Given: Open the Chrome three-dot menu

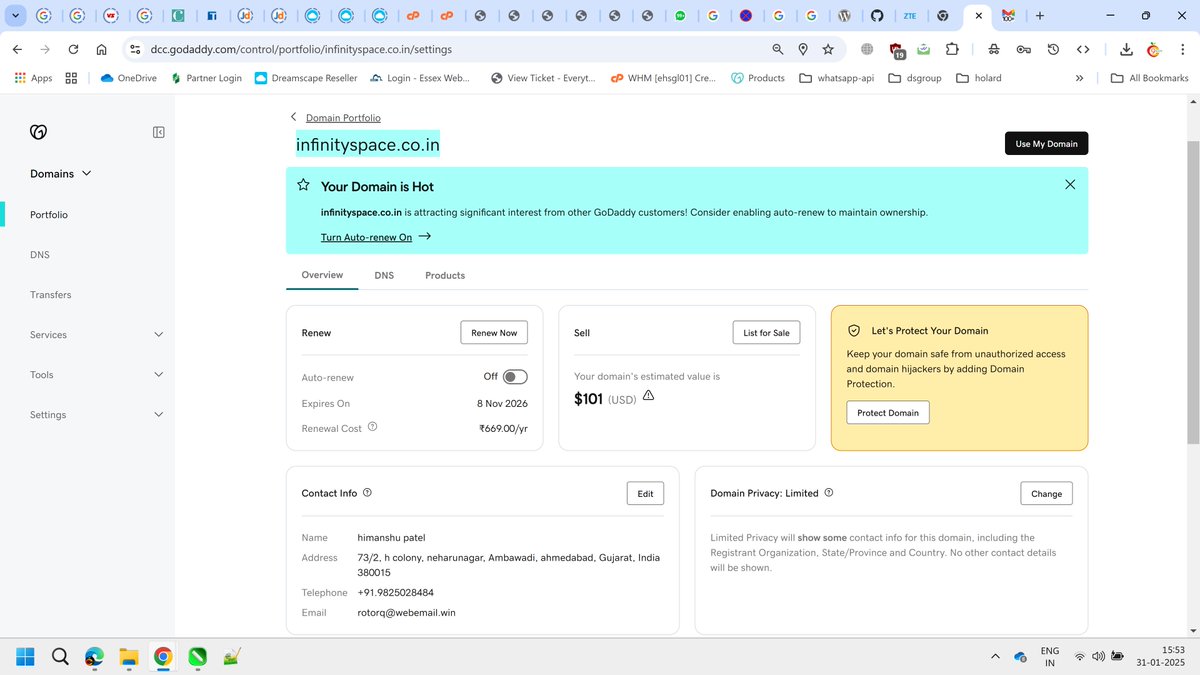Looking at the screenshot, I should [x=1180, y=49].
